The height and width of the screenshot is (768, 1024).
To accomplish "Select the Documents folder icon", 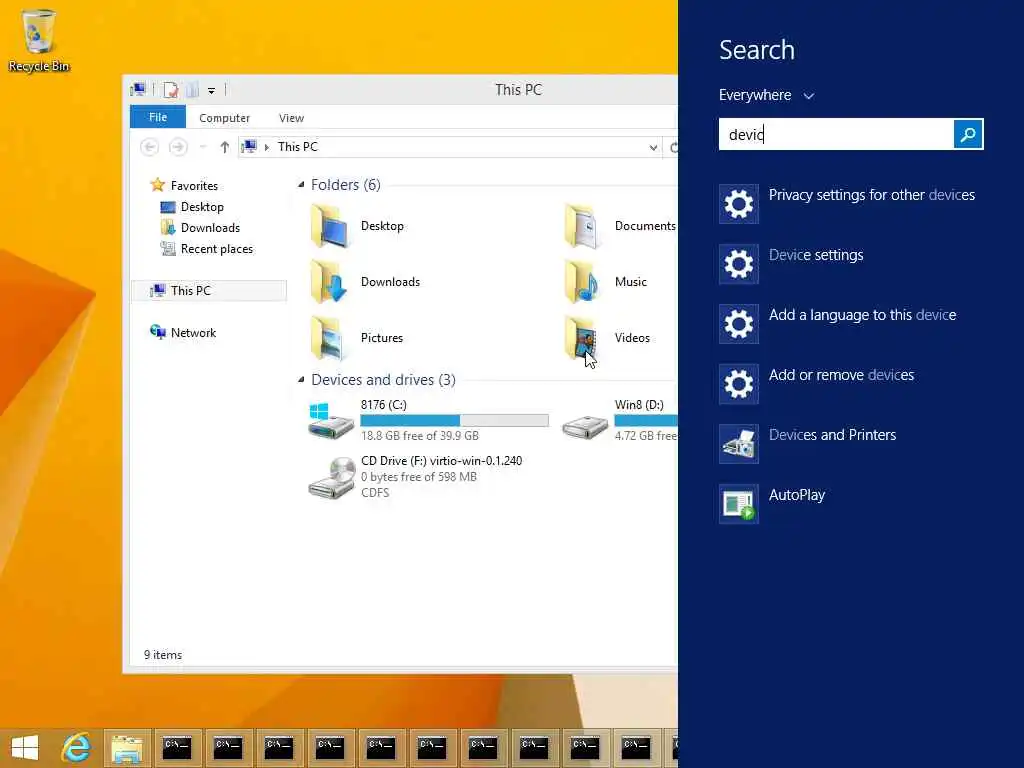I will 583,226.
